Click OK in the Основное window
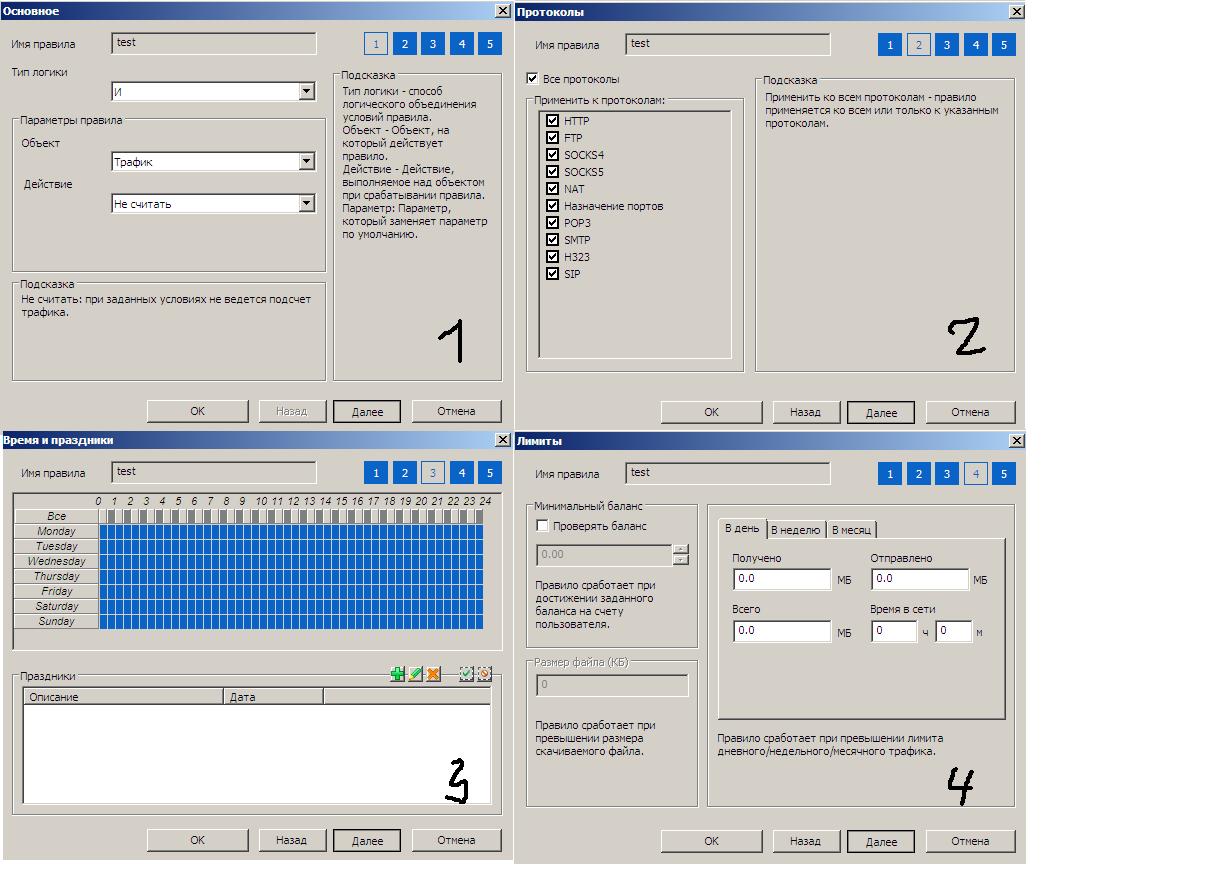Viewport: 1216px width, 877px height. (x=197, y=411)
